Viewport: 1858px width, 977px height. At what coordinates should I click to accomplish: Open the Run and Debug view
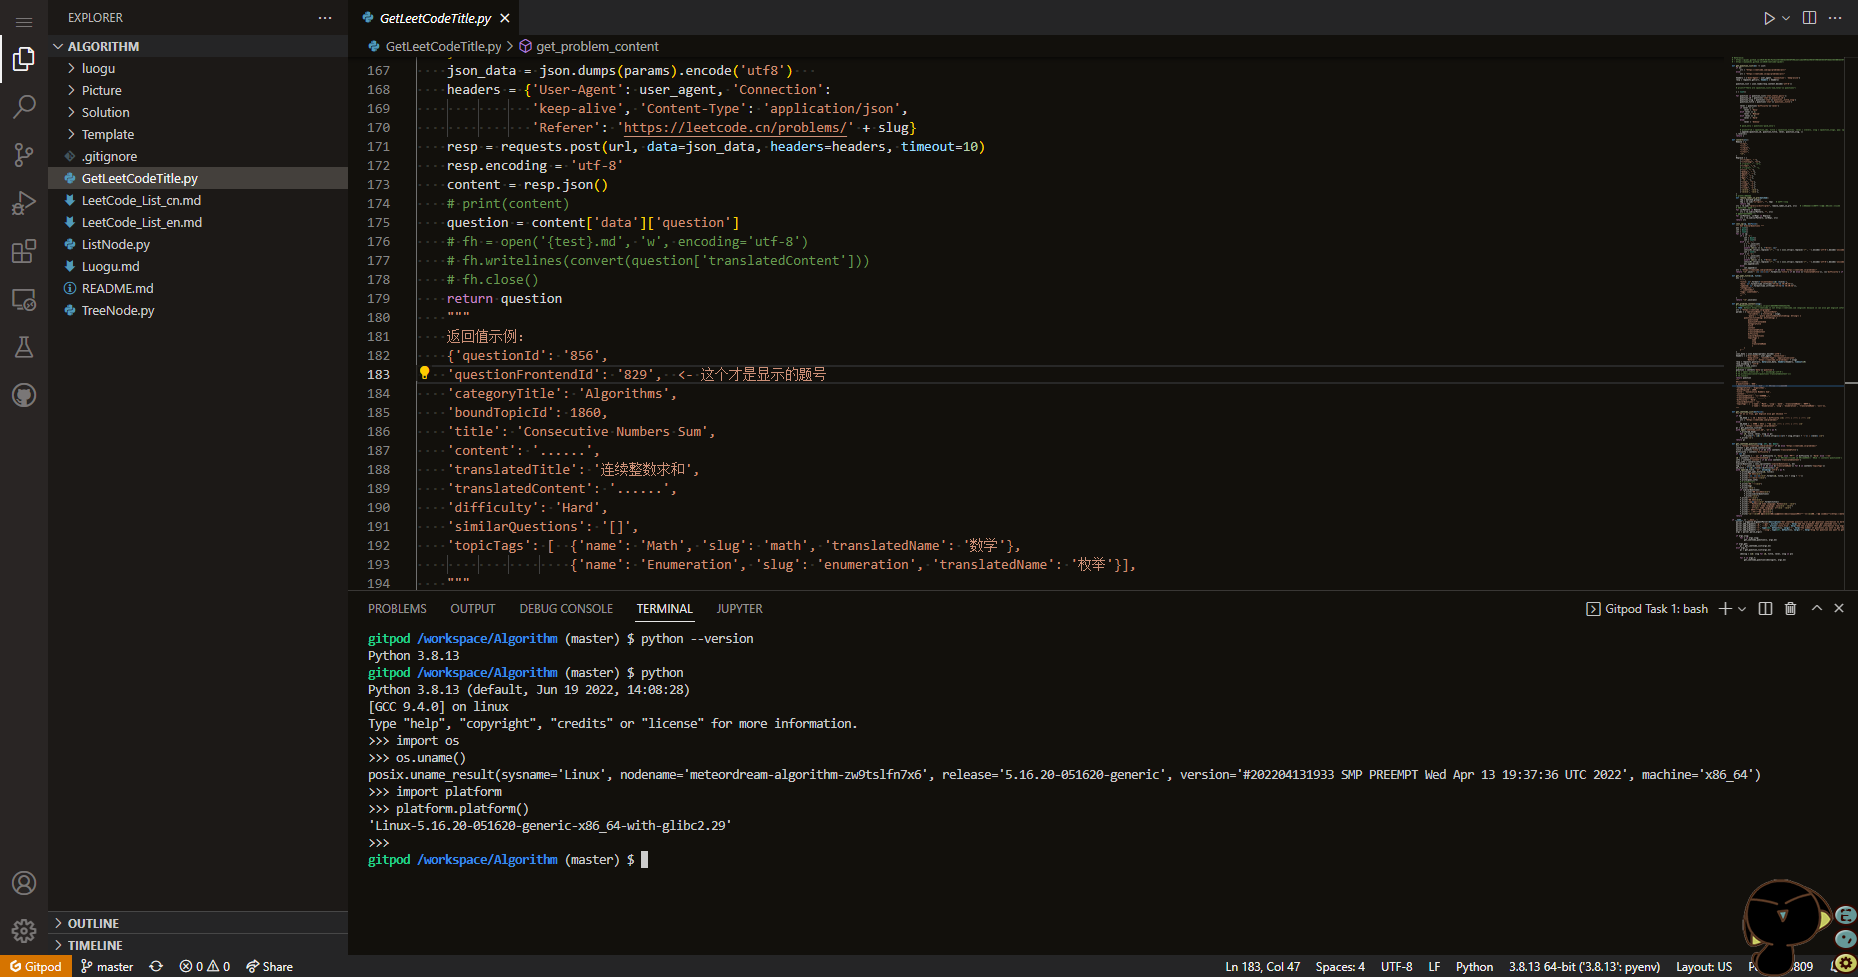click(24, 203)
